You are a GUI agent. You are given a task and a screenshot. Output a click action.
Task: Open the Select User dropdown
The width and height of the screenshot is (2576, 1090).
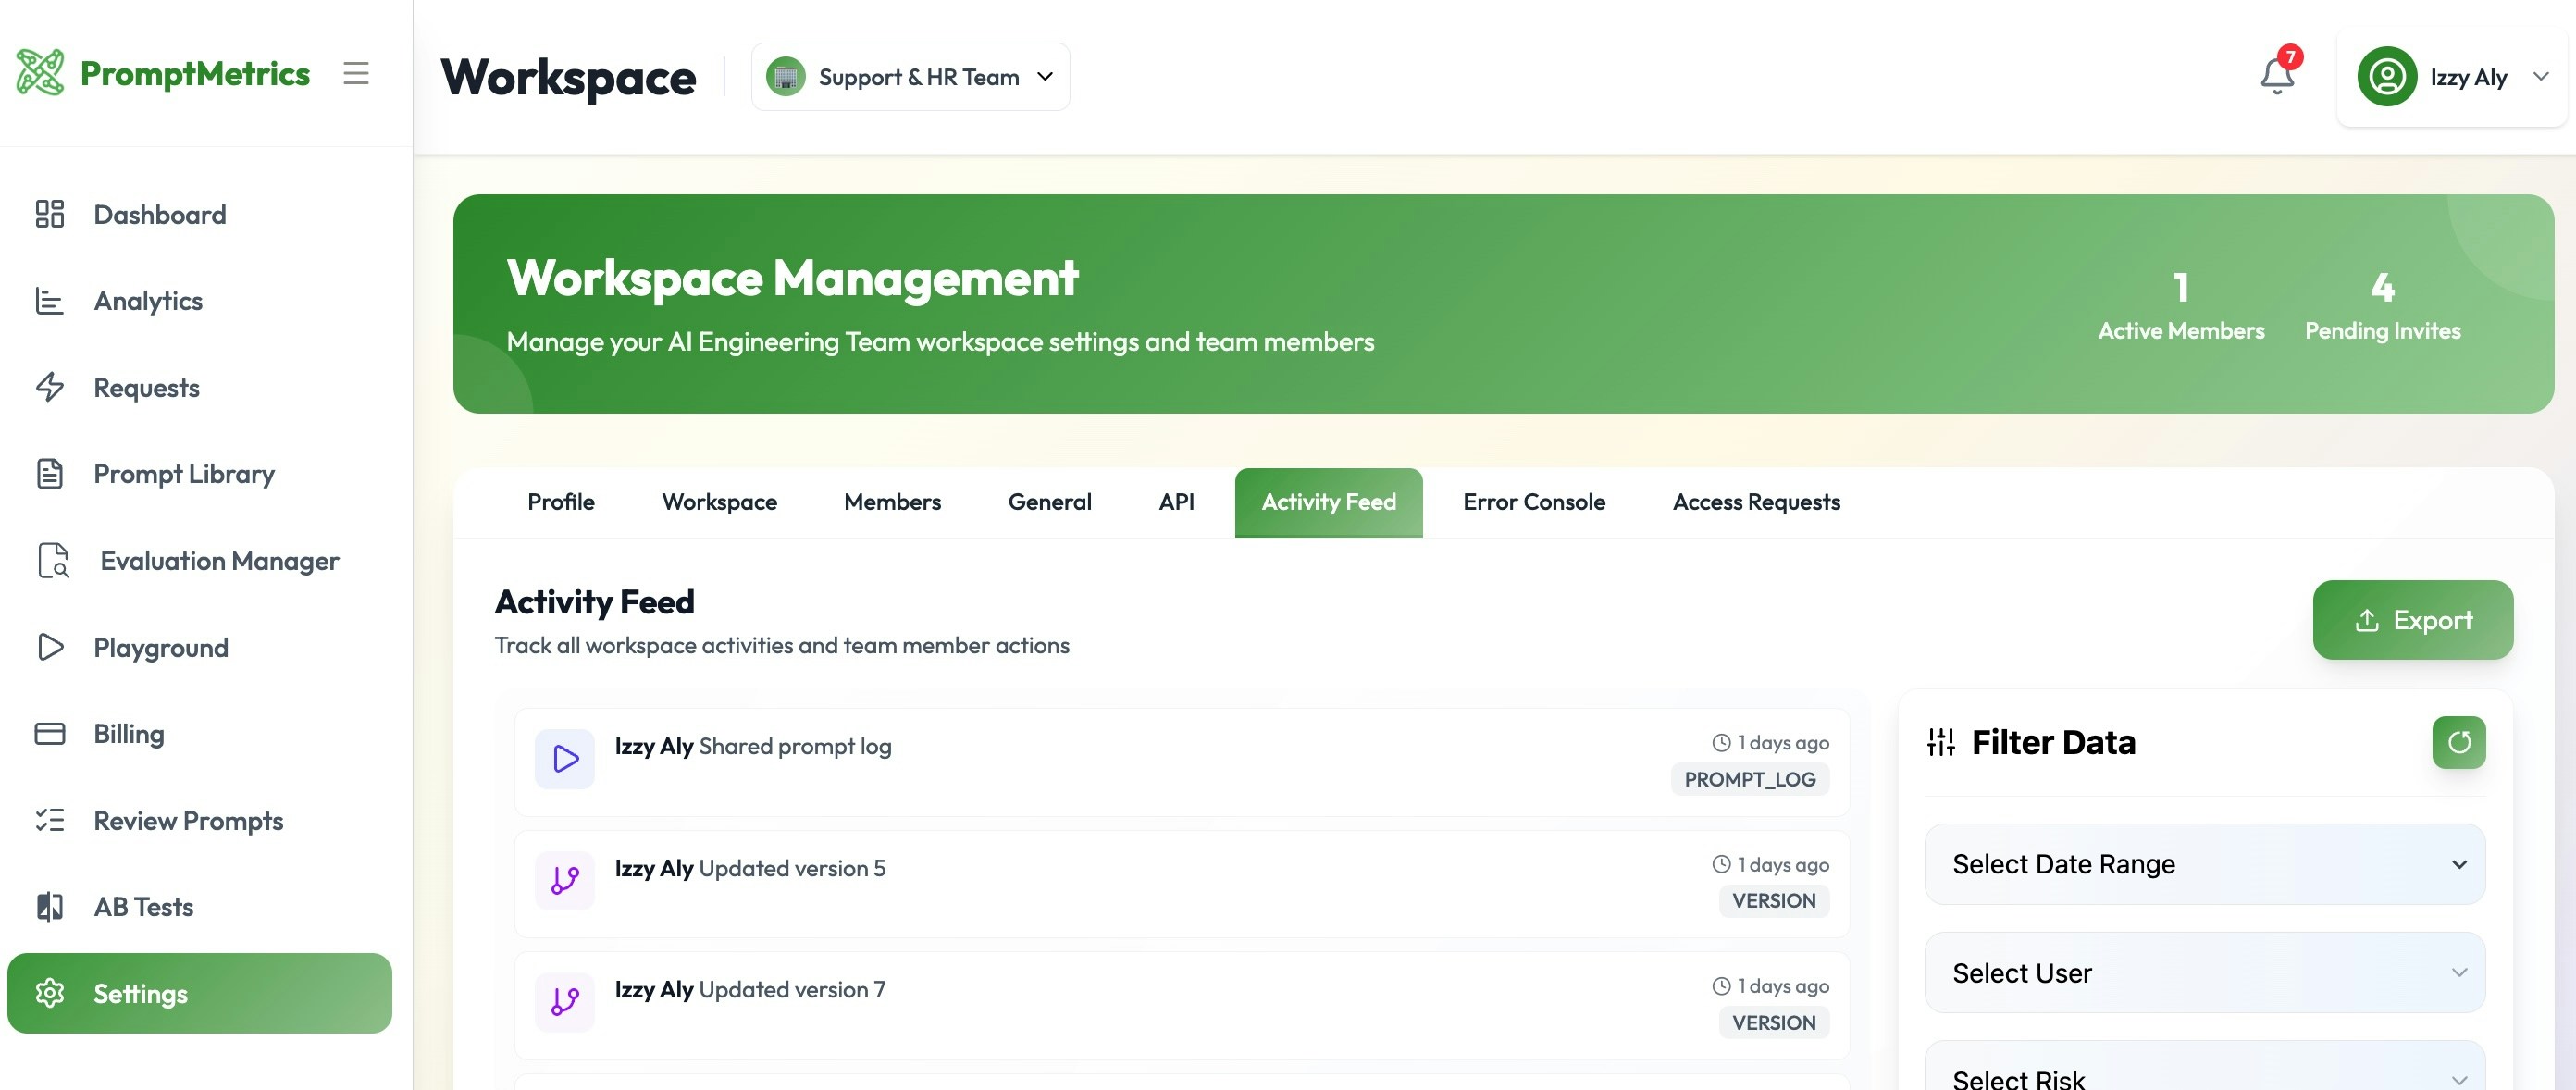2203,973
